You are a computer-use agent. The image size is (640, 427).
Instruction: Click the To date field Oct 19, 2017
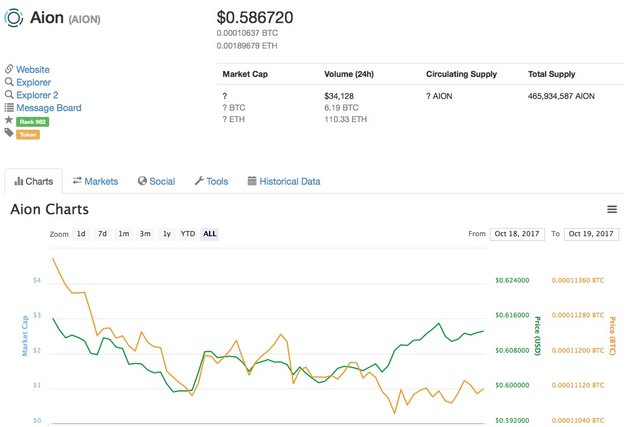click(591, 234)
